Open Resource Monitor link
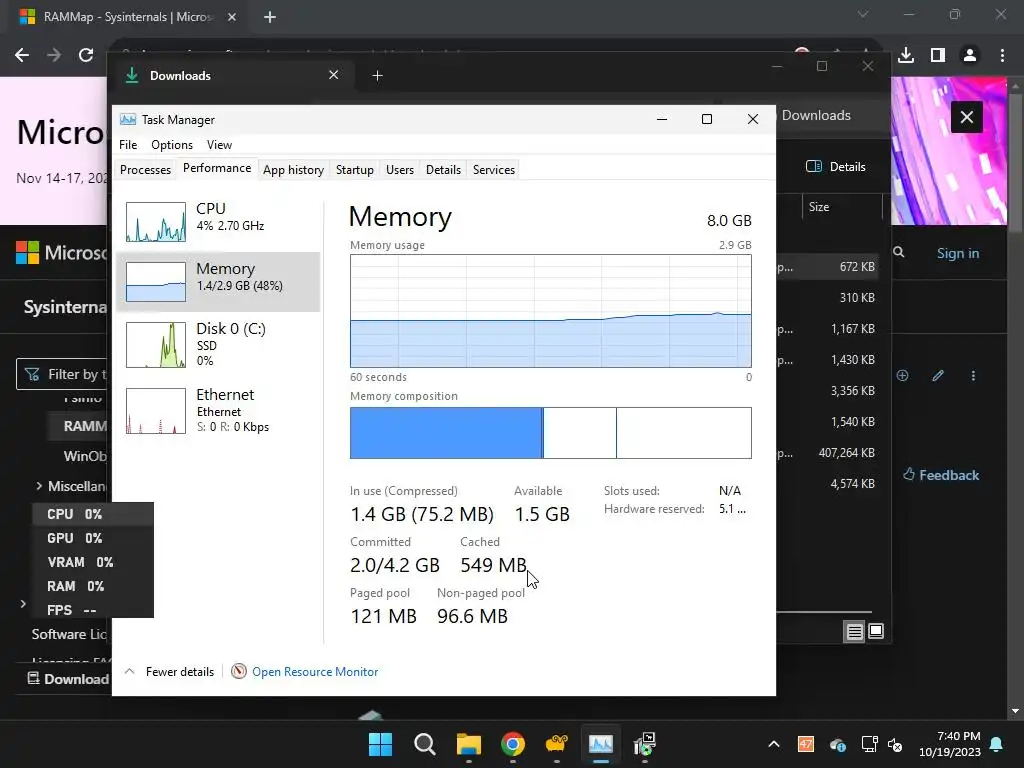Image resolution: width=1024 pixels, height=768 pixels. pyautogui.click(x=315, y=671)
